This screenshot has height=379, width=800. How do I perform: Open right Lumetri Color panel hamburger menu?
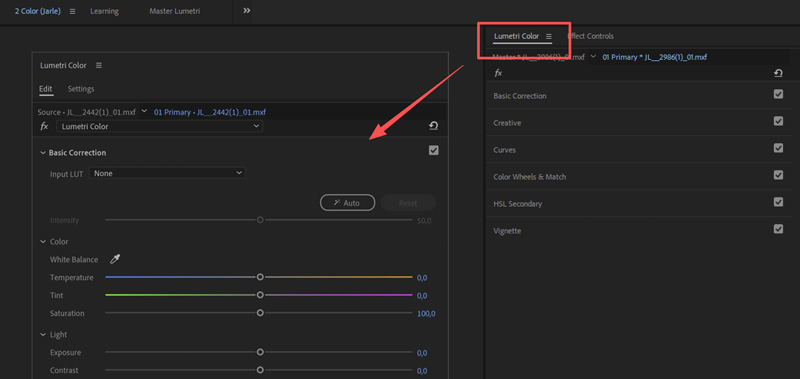coord(549,36)
